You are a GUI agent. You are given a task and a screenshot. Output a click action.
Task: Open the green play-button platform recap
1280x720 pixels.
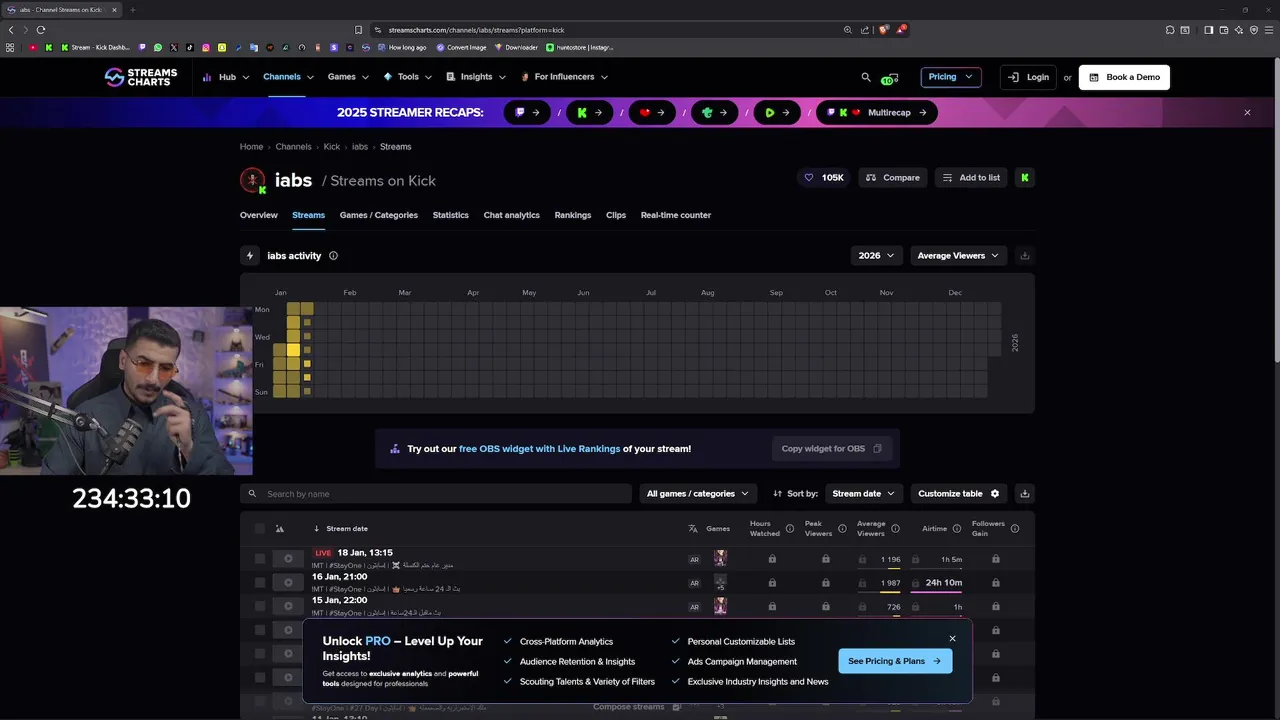pos(777,113)
